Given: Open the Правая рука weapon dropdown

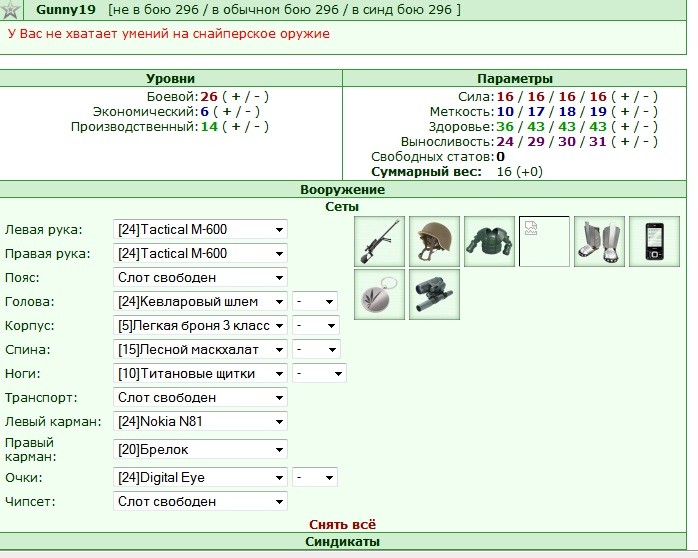Looking at the screenshot, I should [200, 254].
